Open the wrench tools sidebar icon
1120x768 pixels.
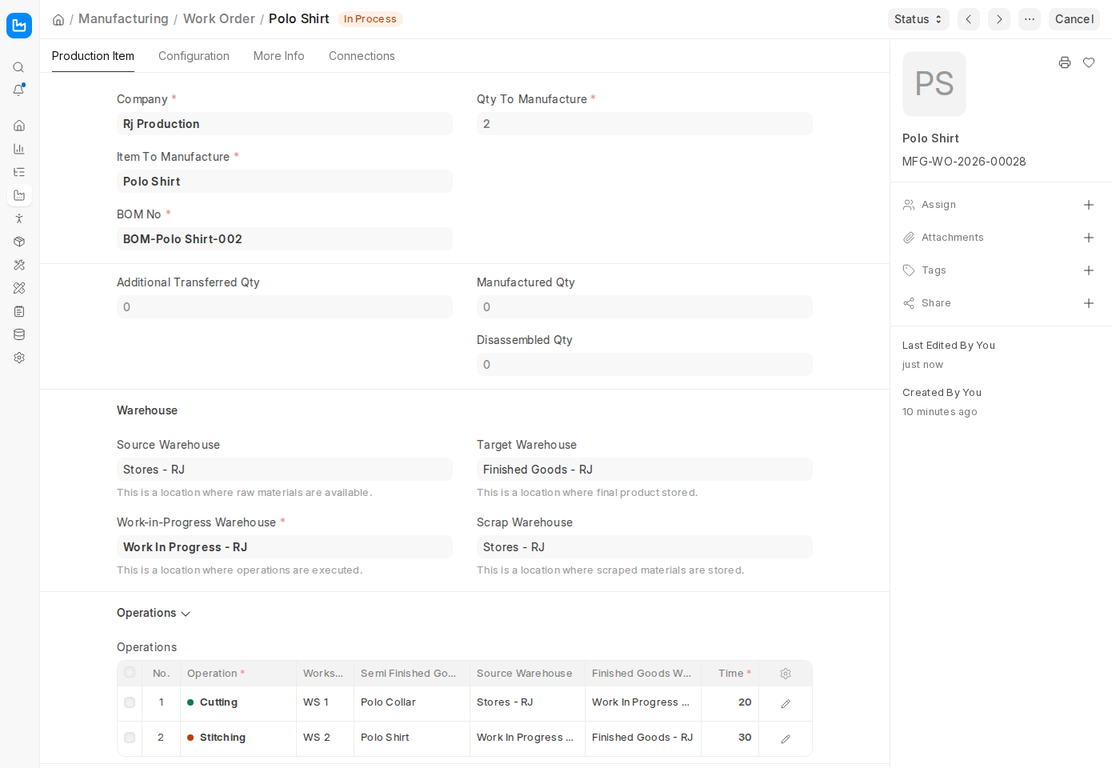(x=19, y=265)
